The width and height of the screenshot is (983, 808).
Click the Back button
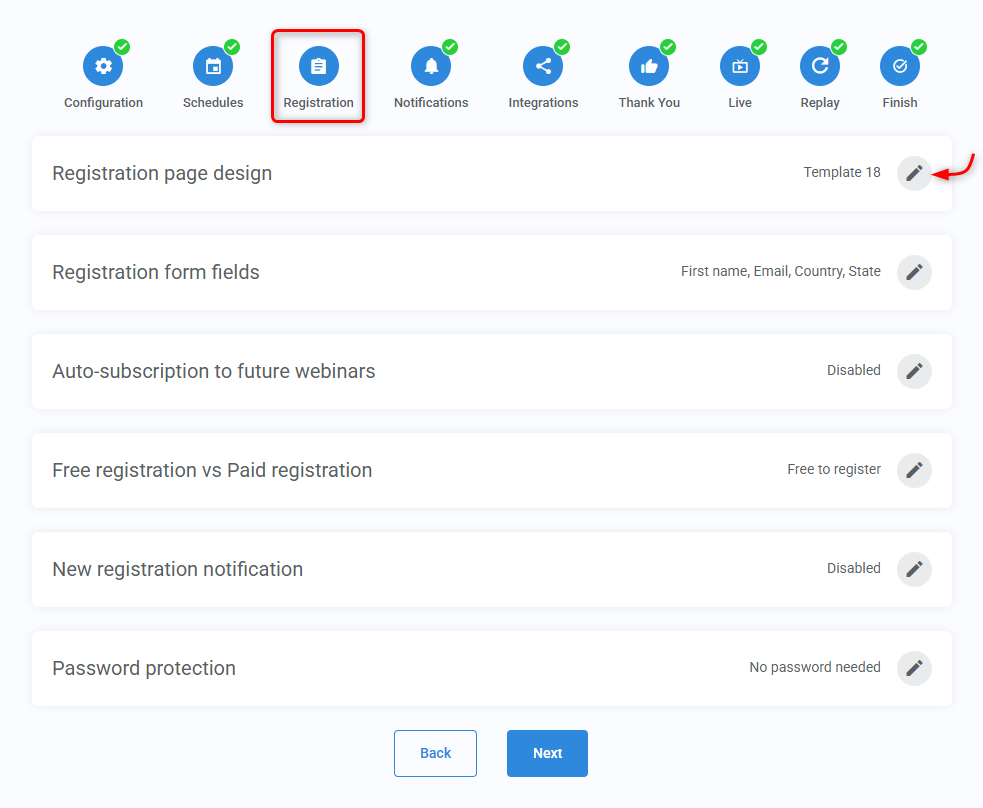pos(435,753)
